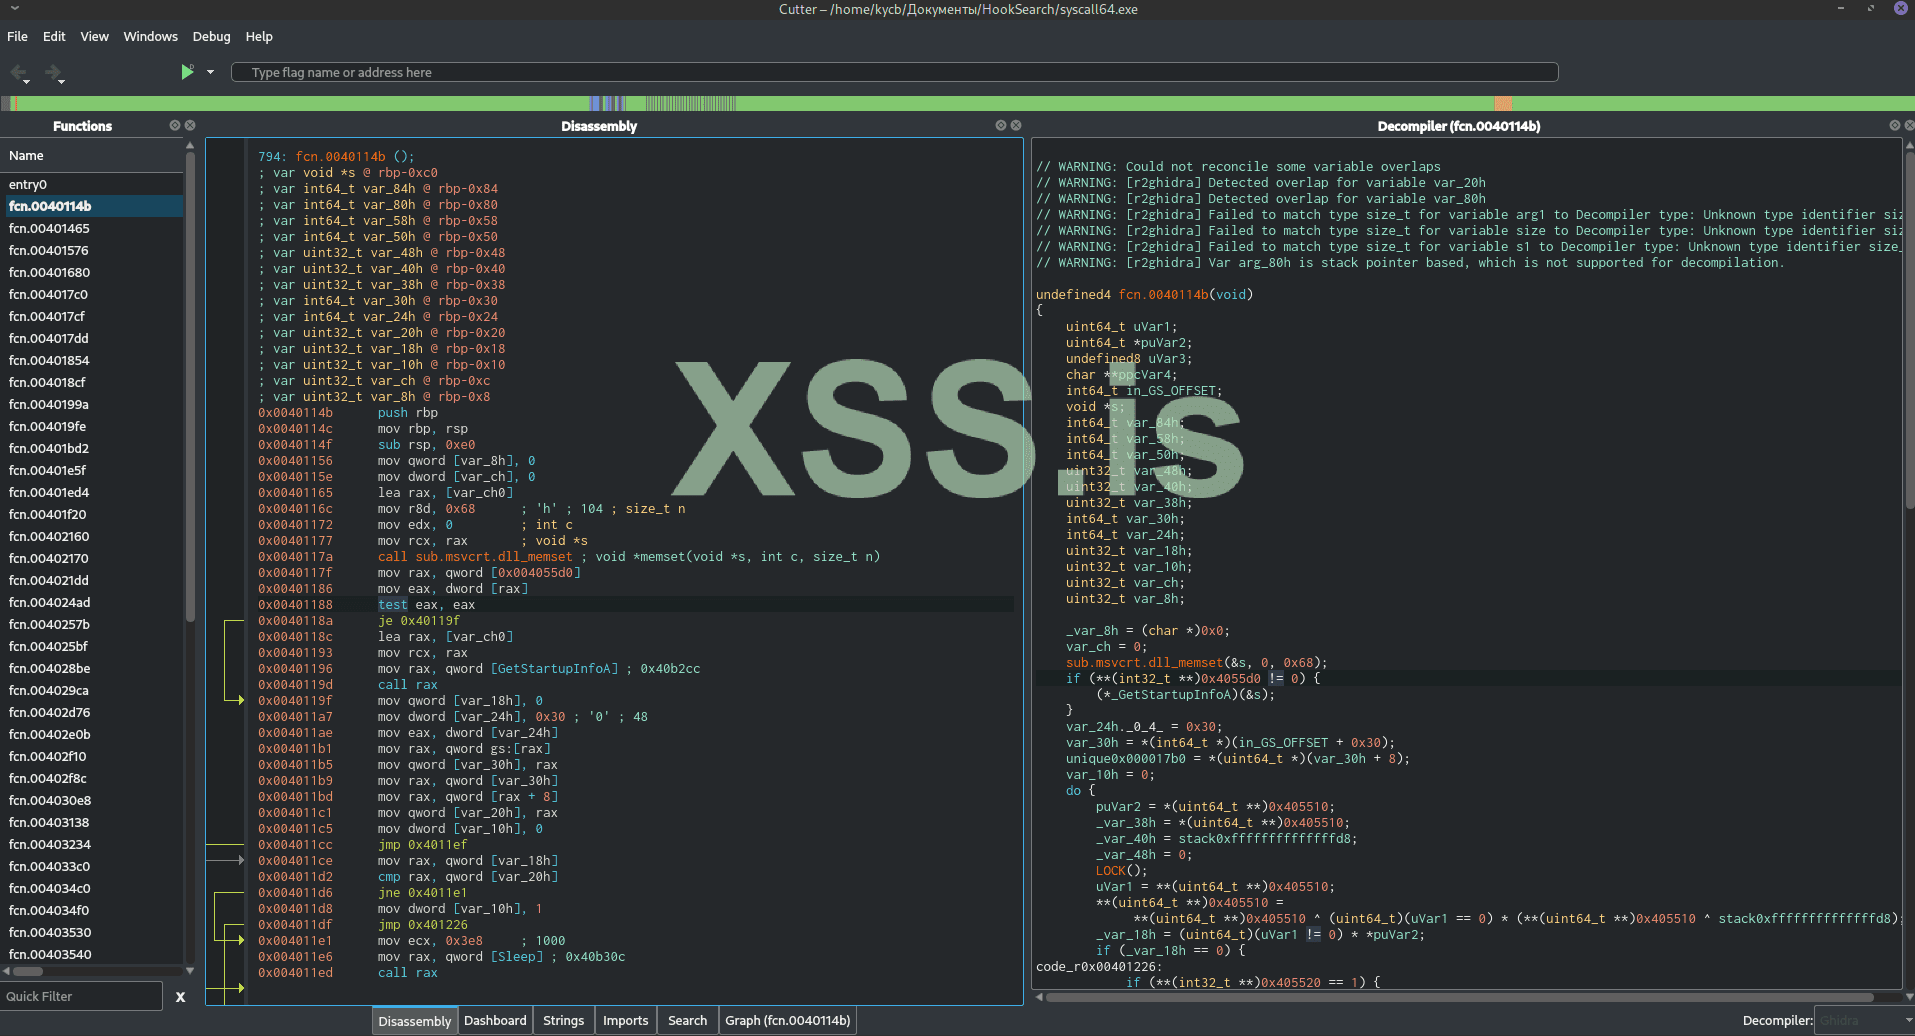Switch to the Dashboard tab

coord(495,1021)
